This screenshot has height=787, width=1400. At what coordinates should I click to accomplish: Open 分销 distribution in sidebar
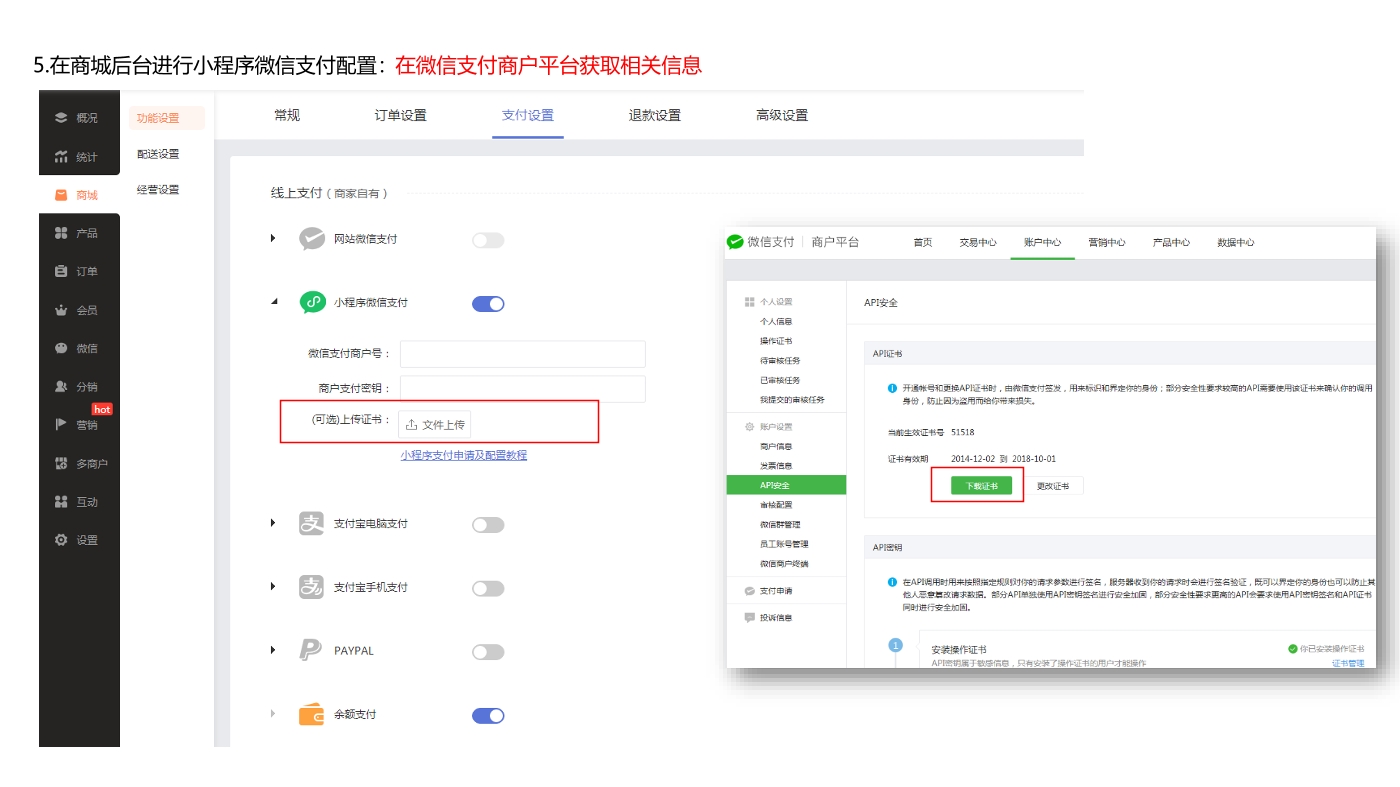79,387
